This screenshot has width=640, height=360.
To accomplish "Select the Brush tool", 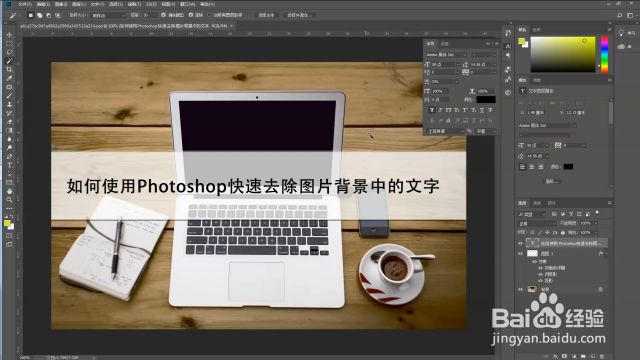I will click(9, 96).
